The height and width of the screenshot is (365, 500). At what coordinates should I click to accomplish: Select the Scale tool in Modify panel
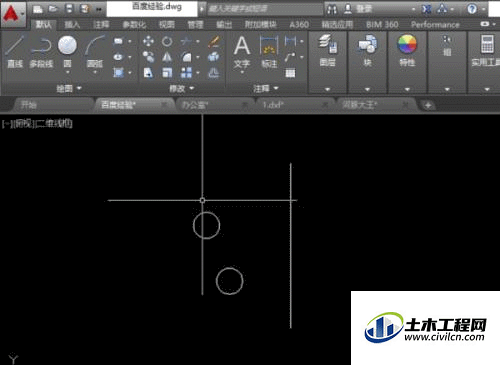coord(167,73)
